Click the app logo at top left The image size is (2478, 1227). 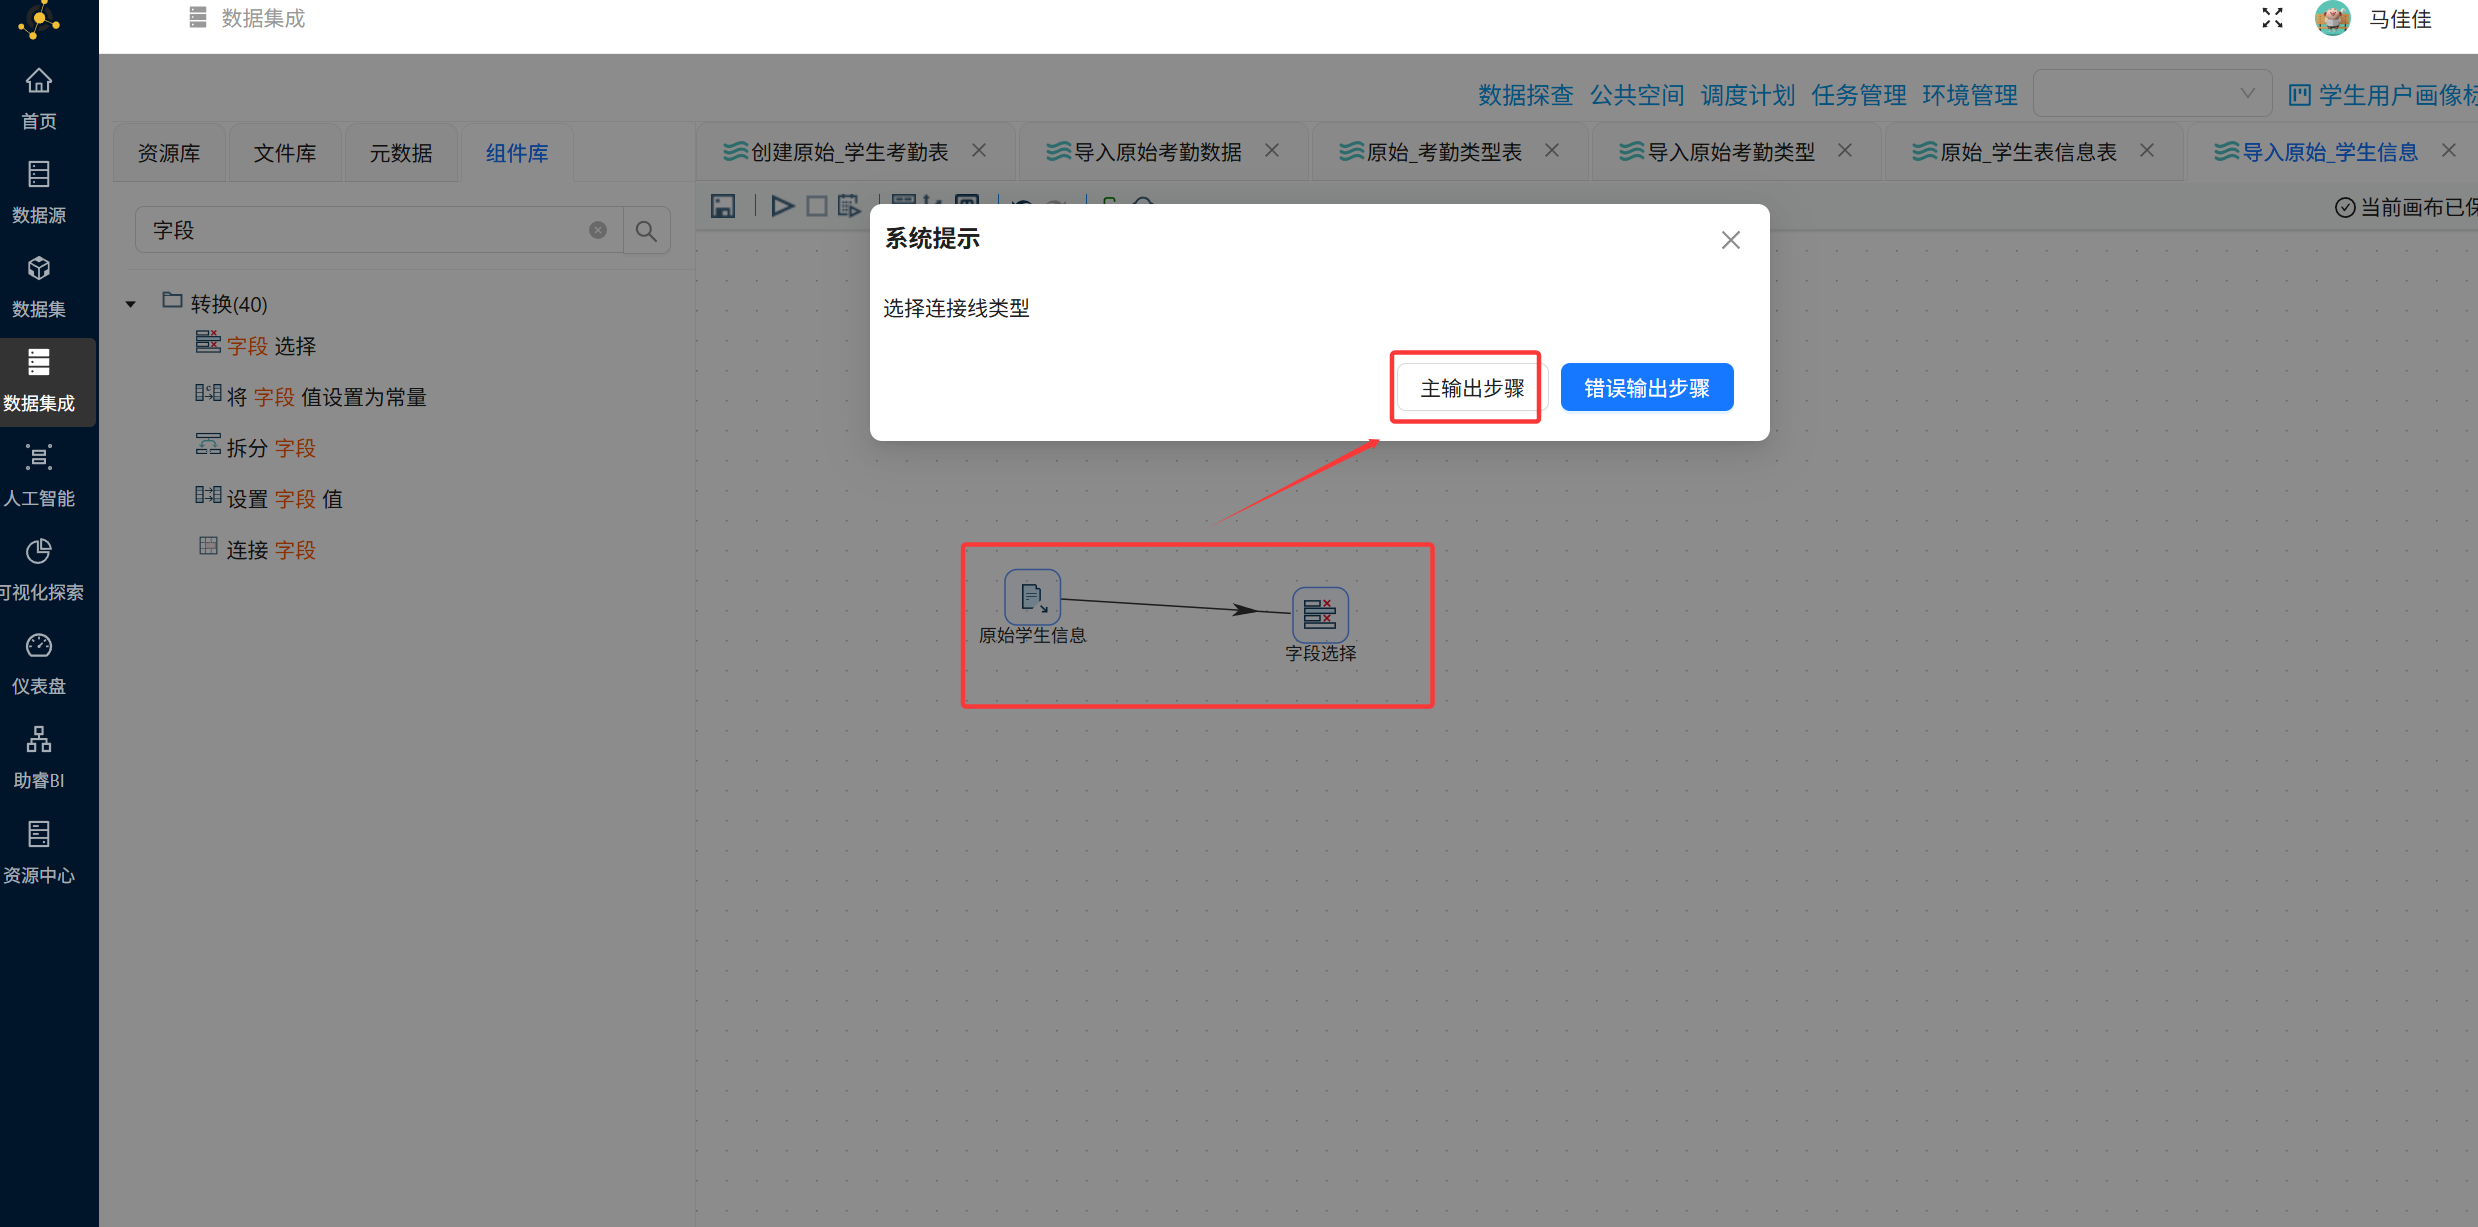[x=39, y=20]
